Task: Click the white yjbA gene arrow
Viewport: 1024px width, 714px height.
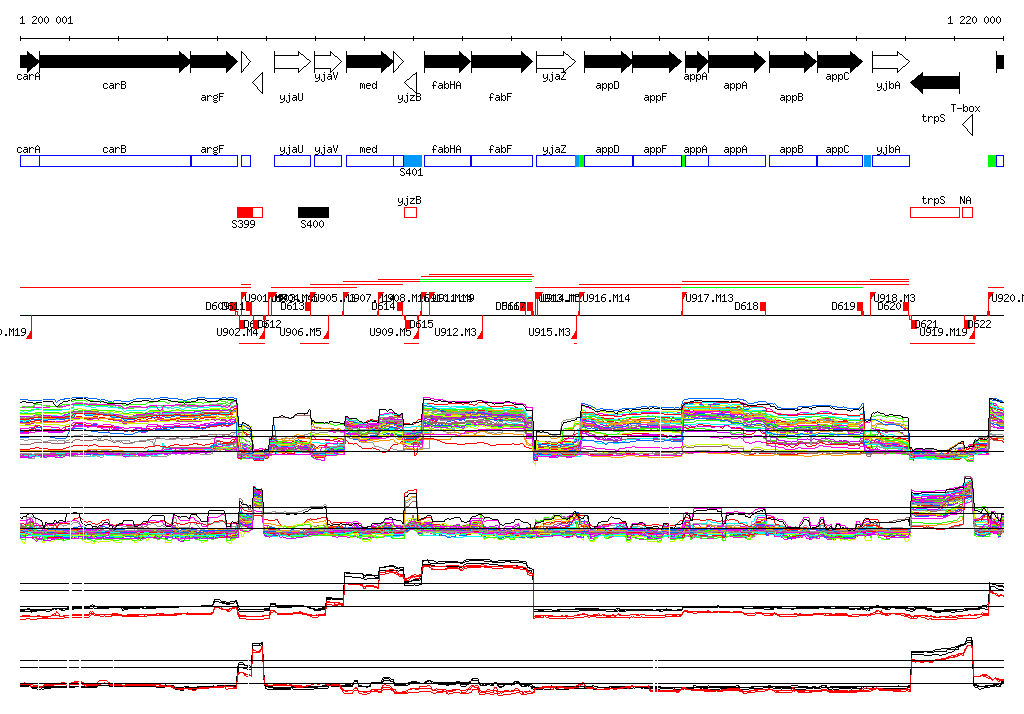Action: 891,62
